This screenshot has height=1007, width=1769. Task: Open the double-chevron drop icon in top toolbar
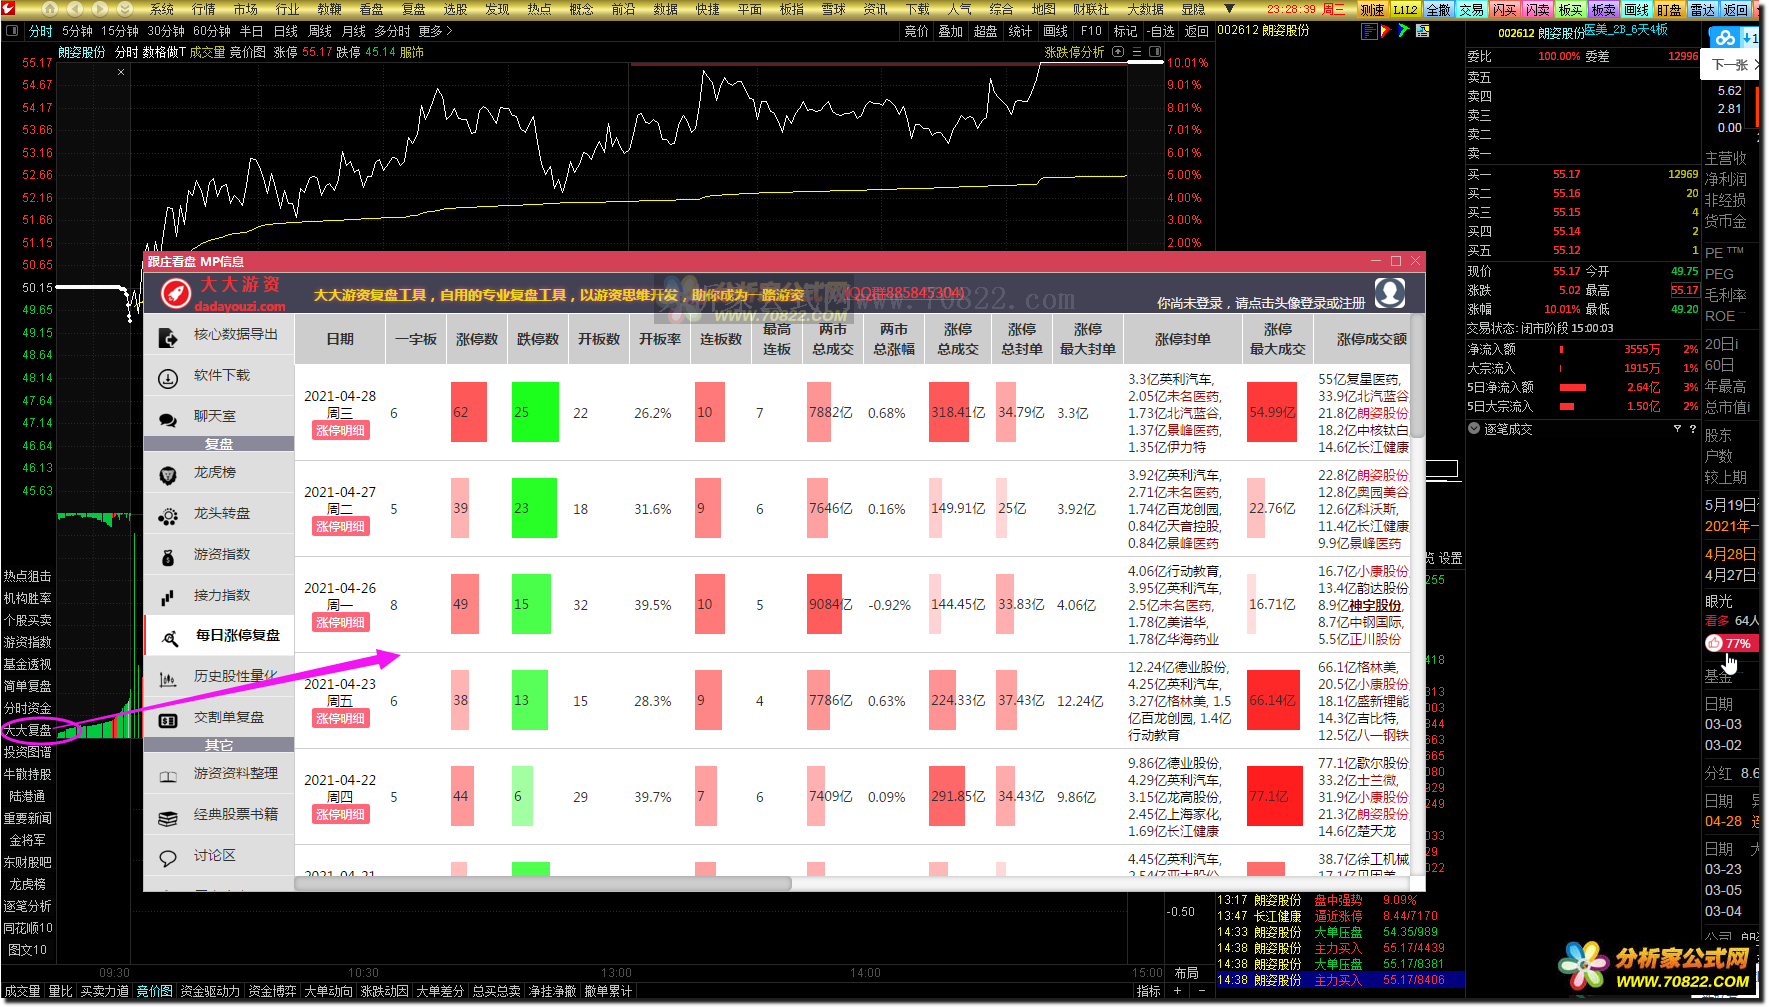coord(125,9)
